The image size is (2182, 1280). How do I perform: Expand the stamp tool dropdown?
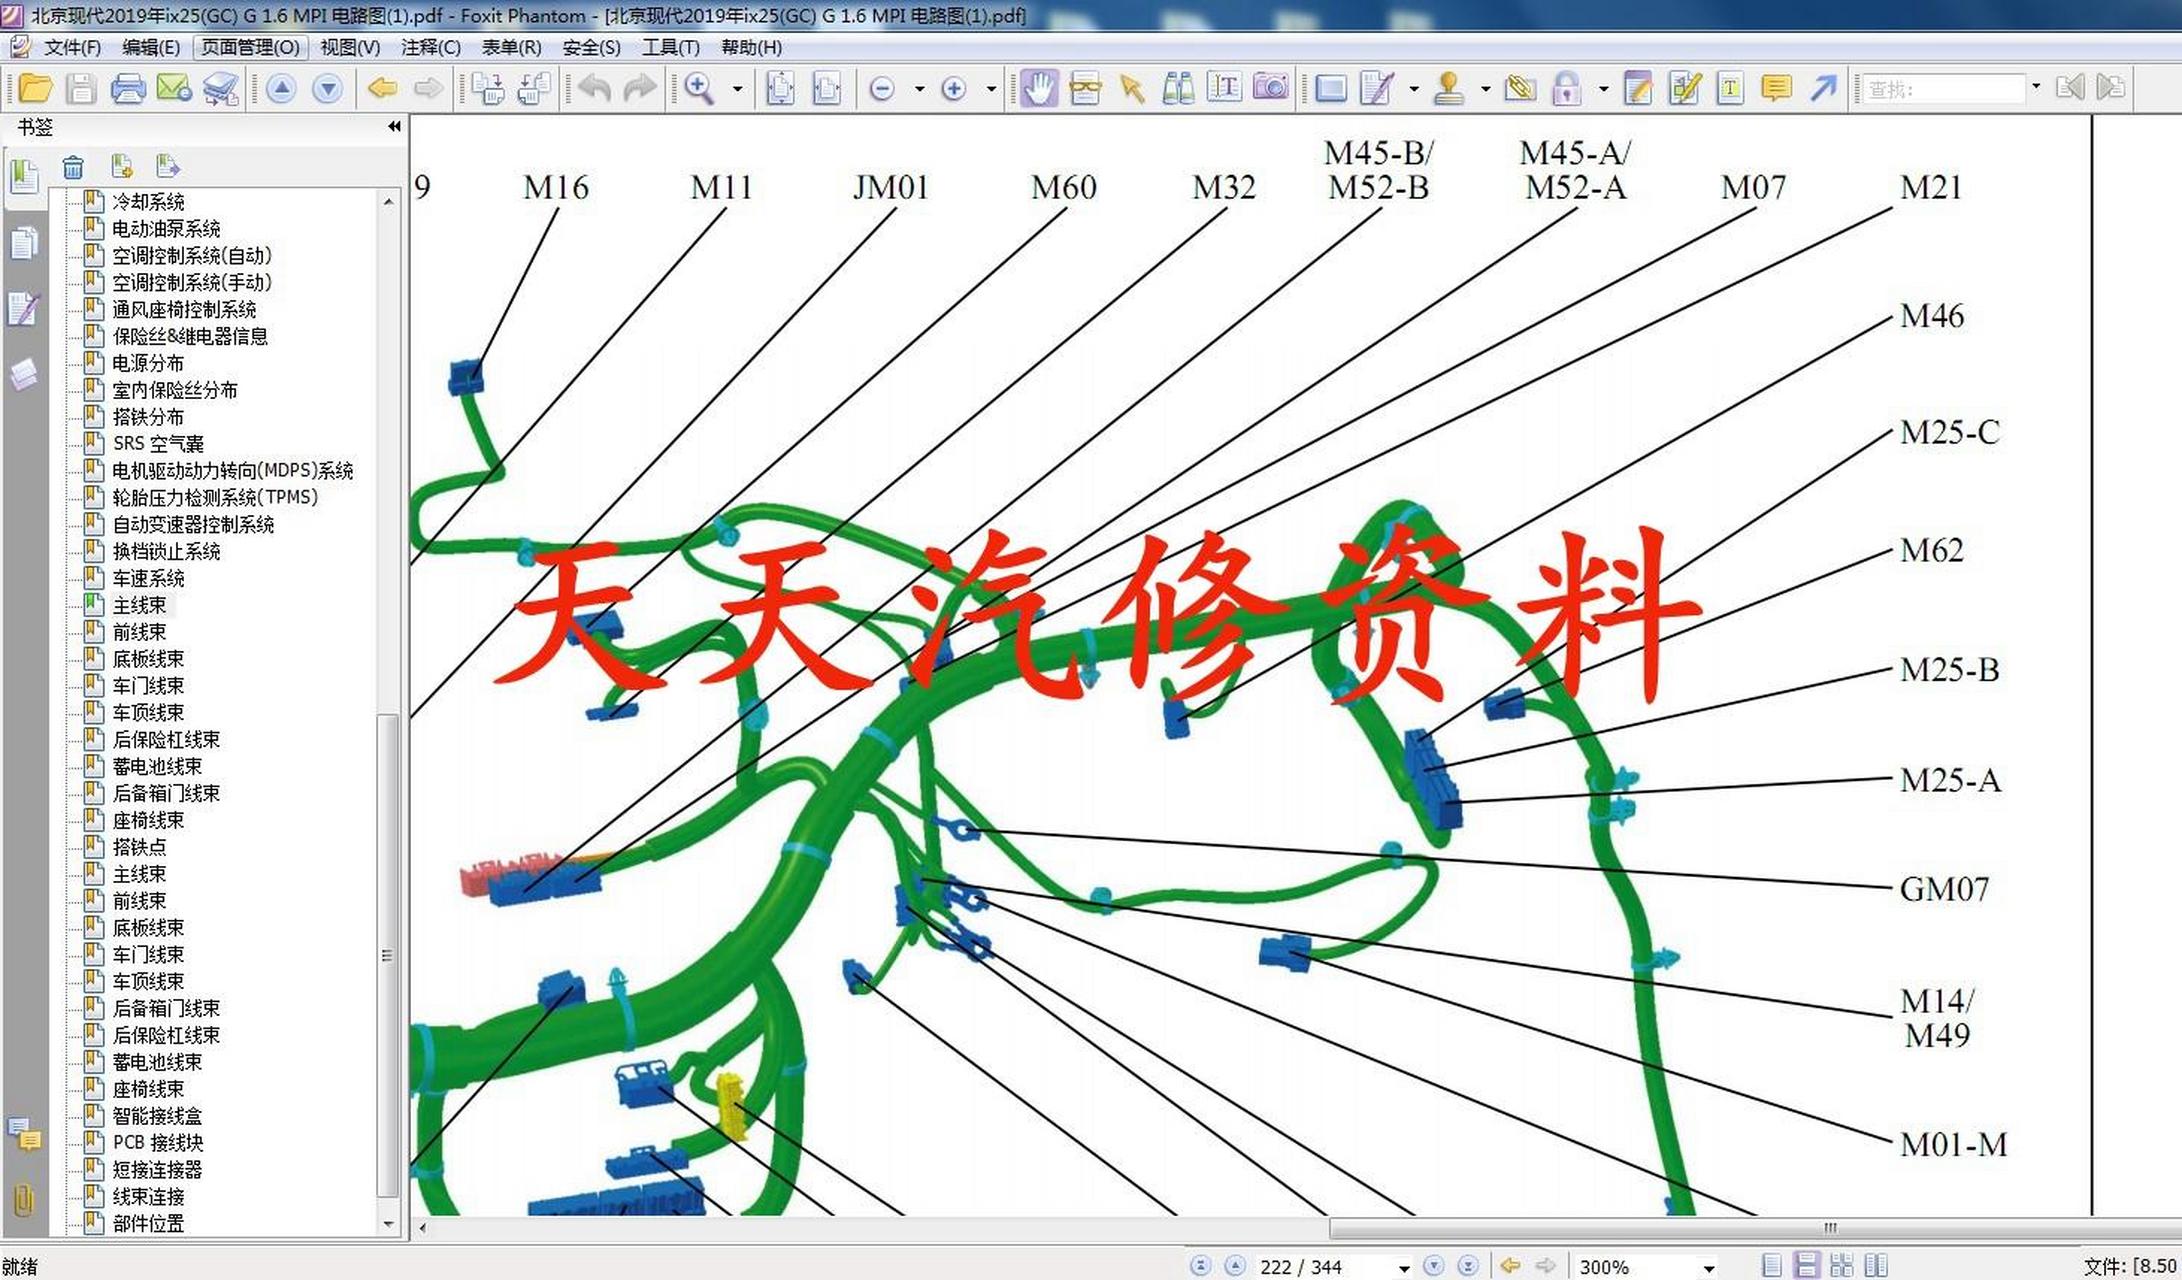(1485, 89)
